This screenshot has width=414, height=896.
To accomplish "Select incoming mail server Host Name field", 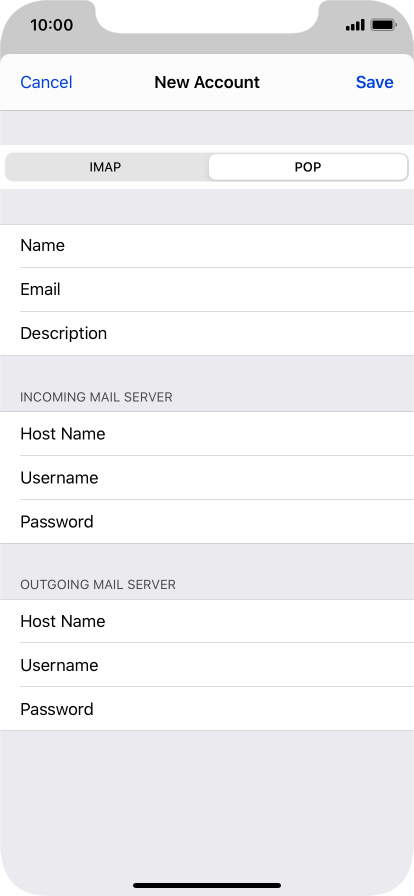I will tap(207, 434).
